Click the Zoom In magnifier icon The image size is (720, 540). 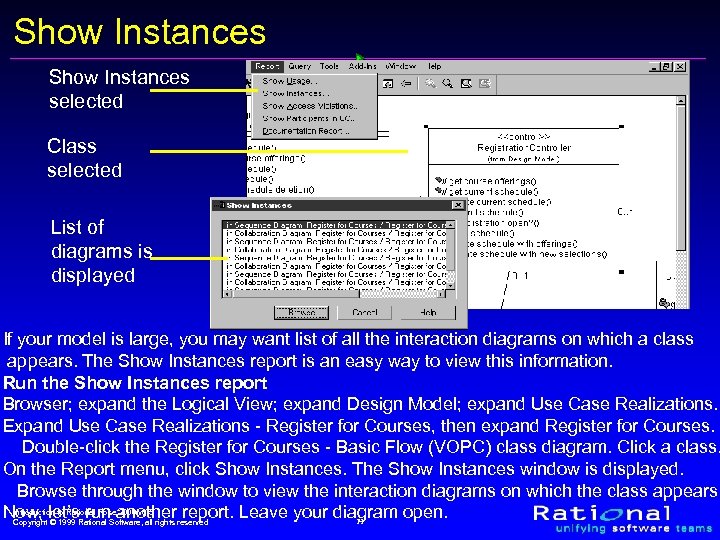(x=430, y=84)
